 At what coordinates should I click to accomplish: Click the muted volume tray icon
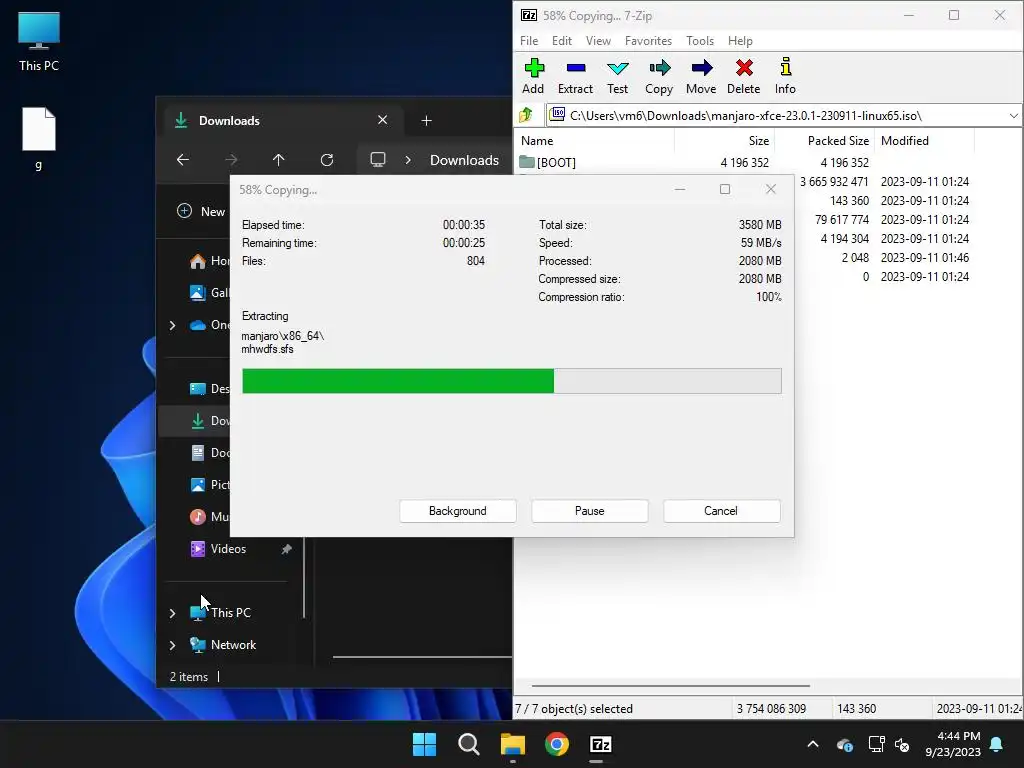click(903, 744)
